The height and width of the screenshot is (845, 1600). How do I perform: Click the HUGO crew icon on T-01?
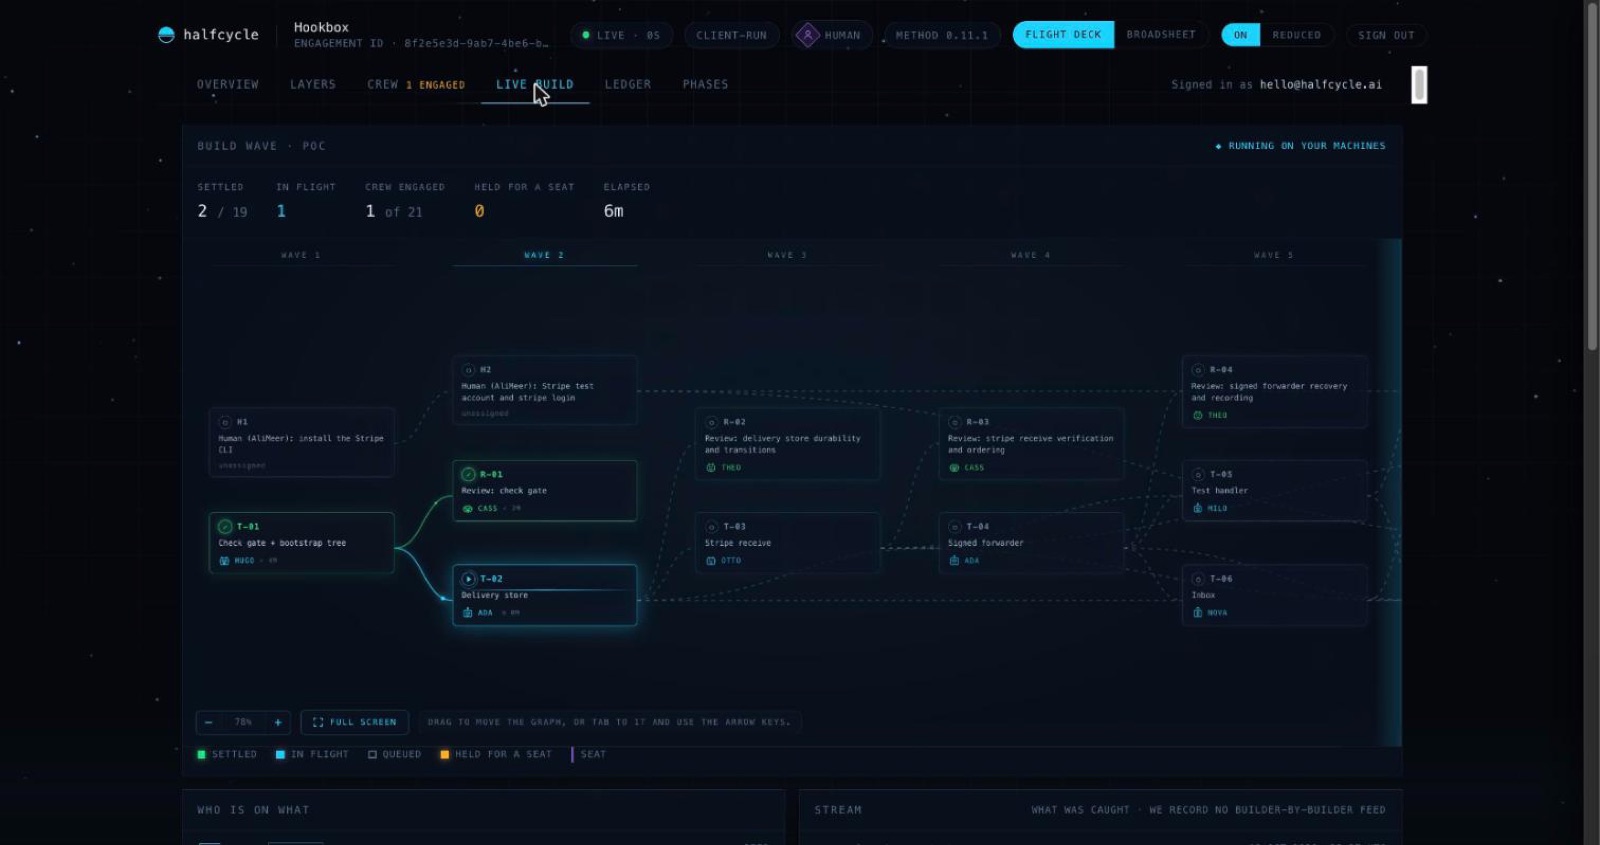point(224,560)
